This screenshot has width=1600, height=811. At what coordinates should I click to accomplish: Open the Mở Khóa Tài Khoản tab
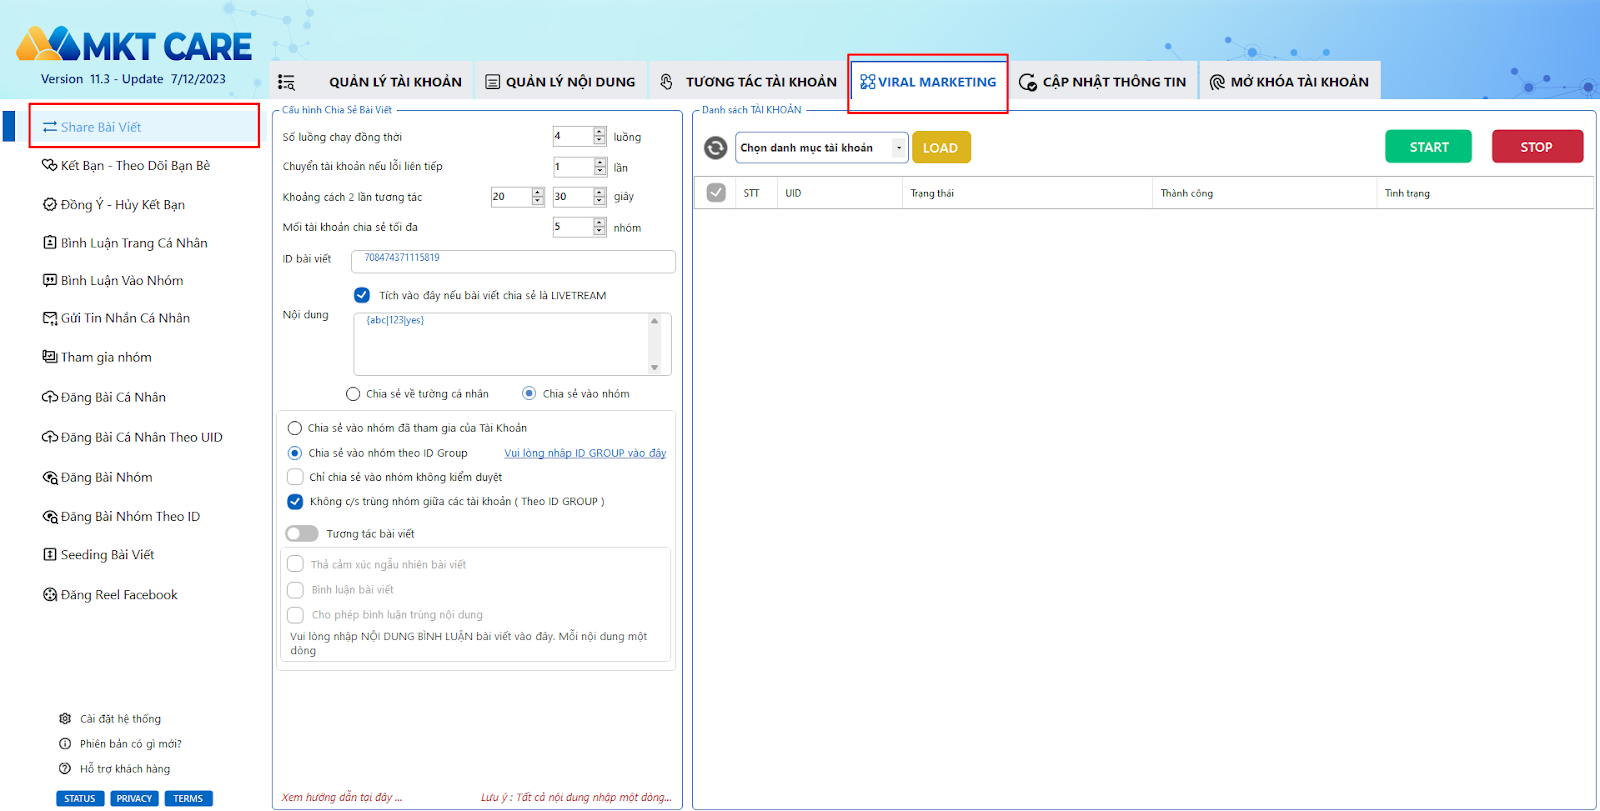[1289, 82]
